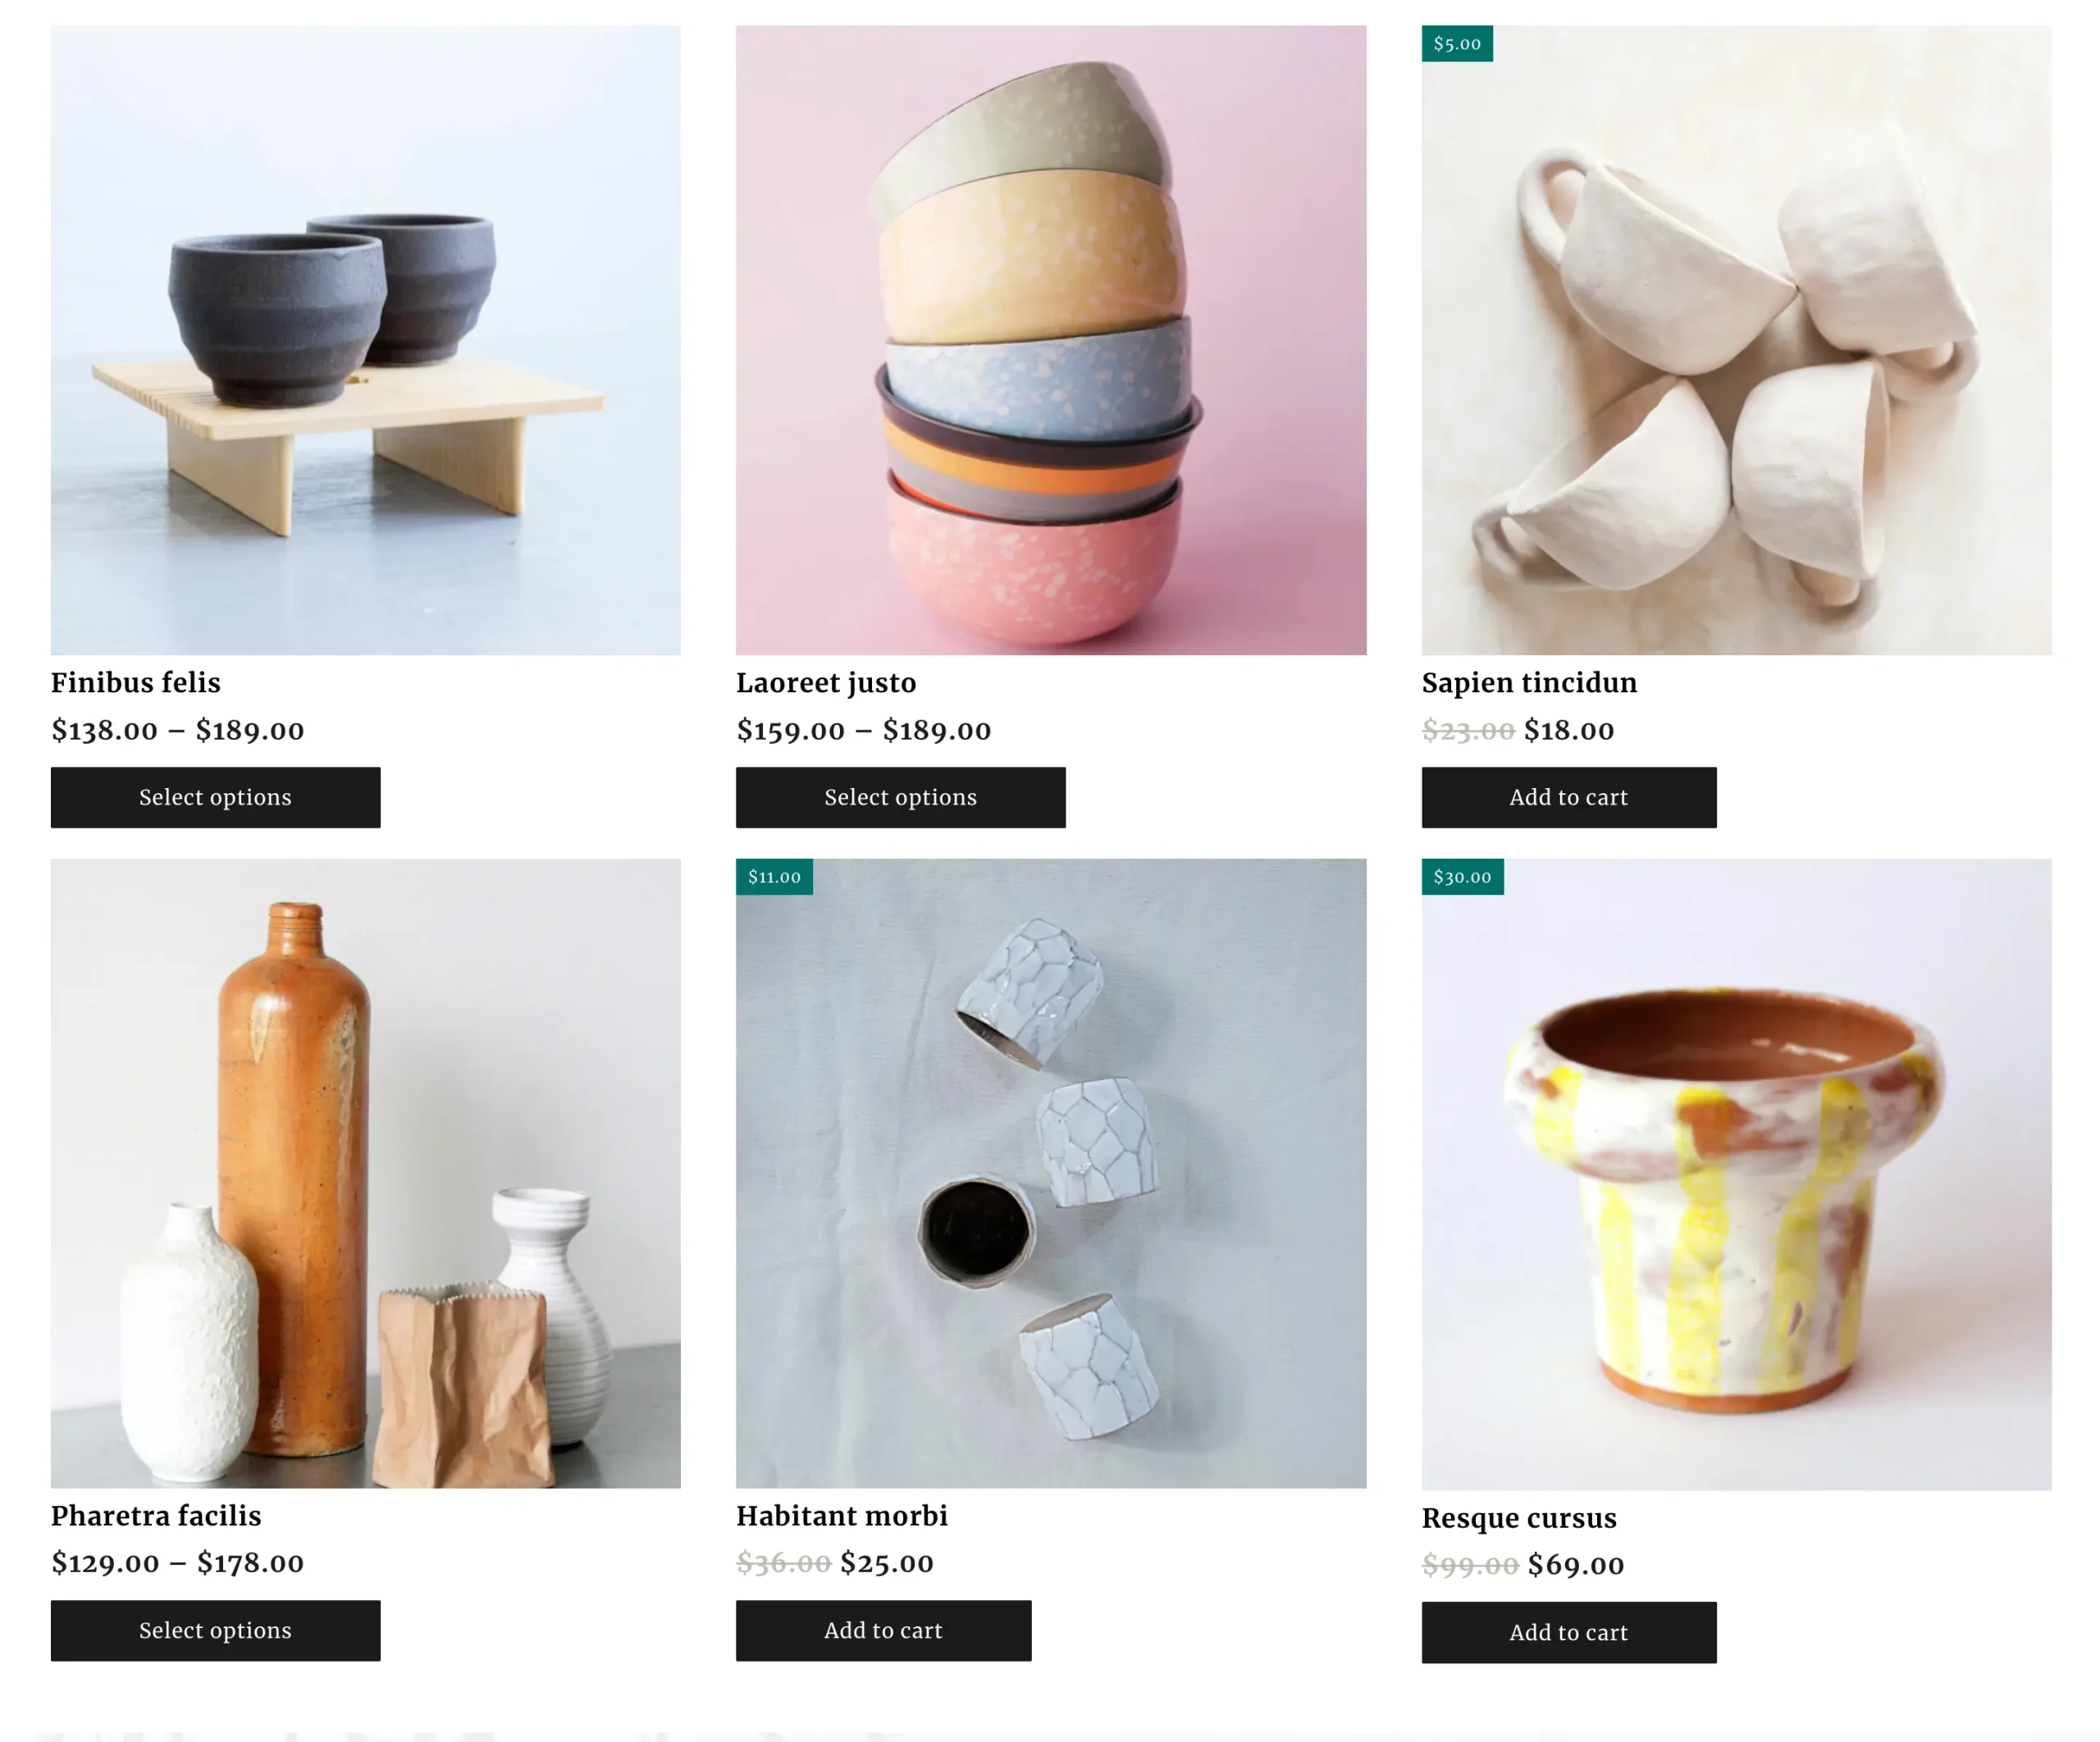Viewport: 2100px width, 1742px height.
Task: Click Select options for Laoreet justo
Action: pyautogui.click(x=900, y=797)
